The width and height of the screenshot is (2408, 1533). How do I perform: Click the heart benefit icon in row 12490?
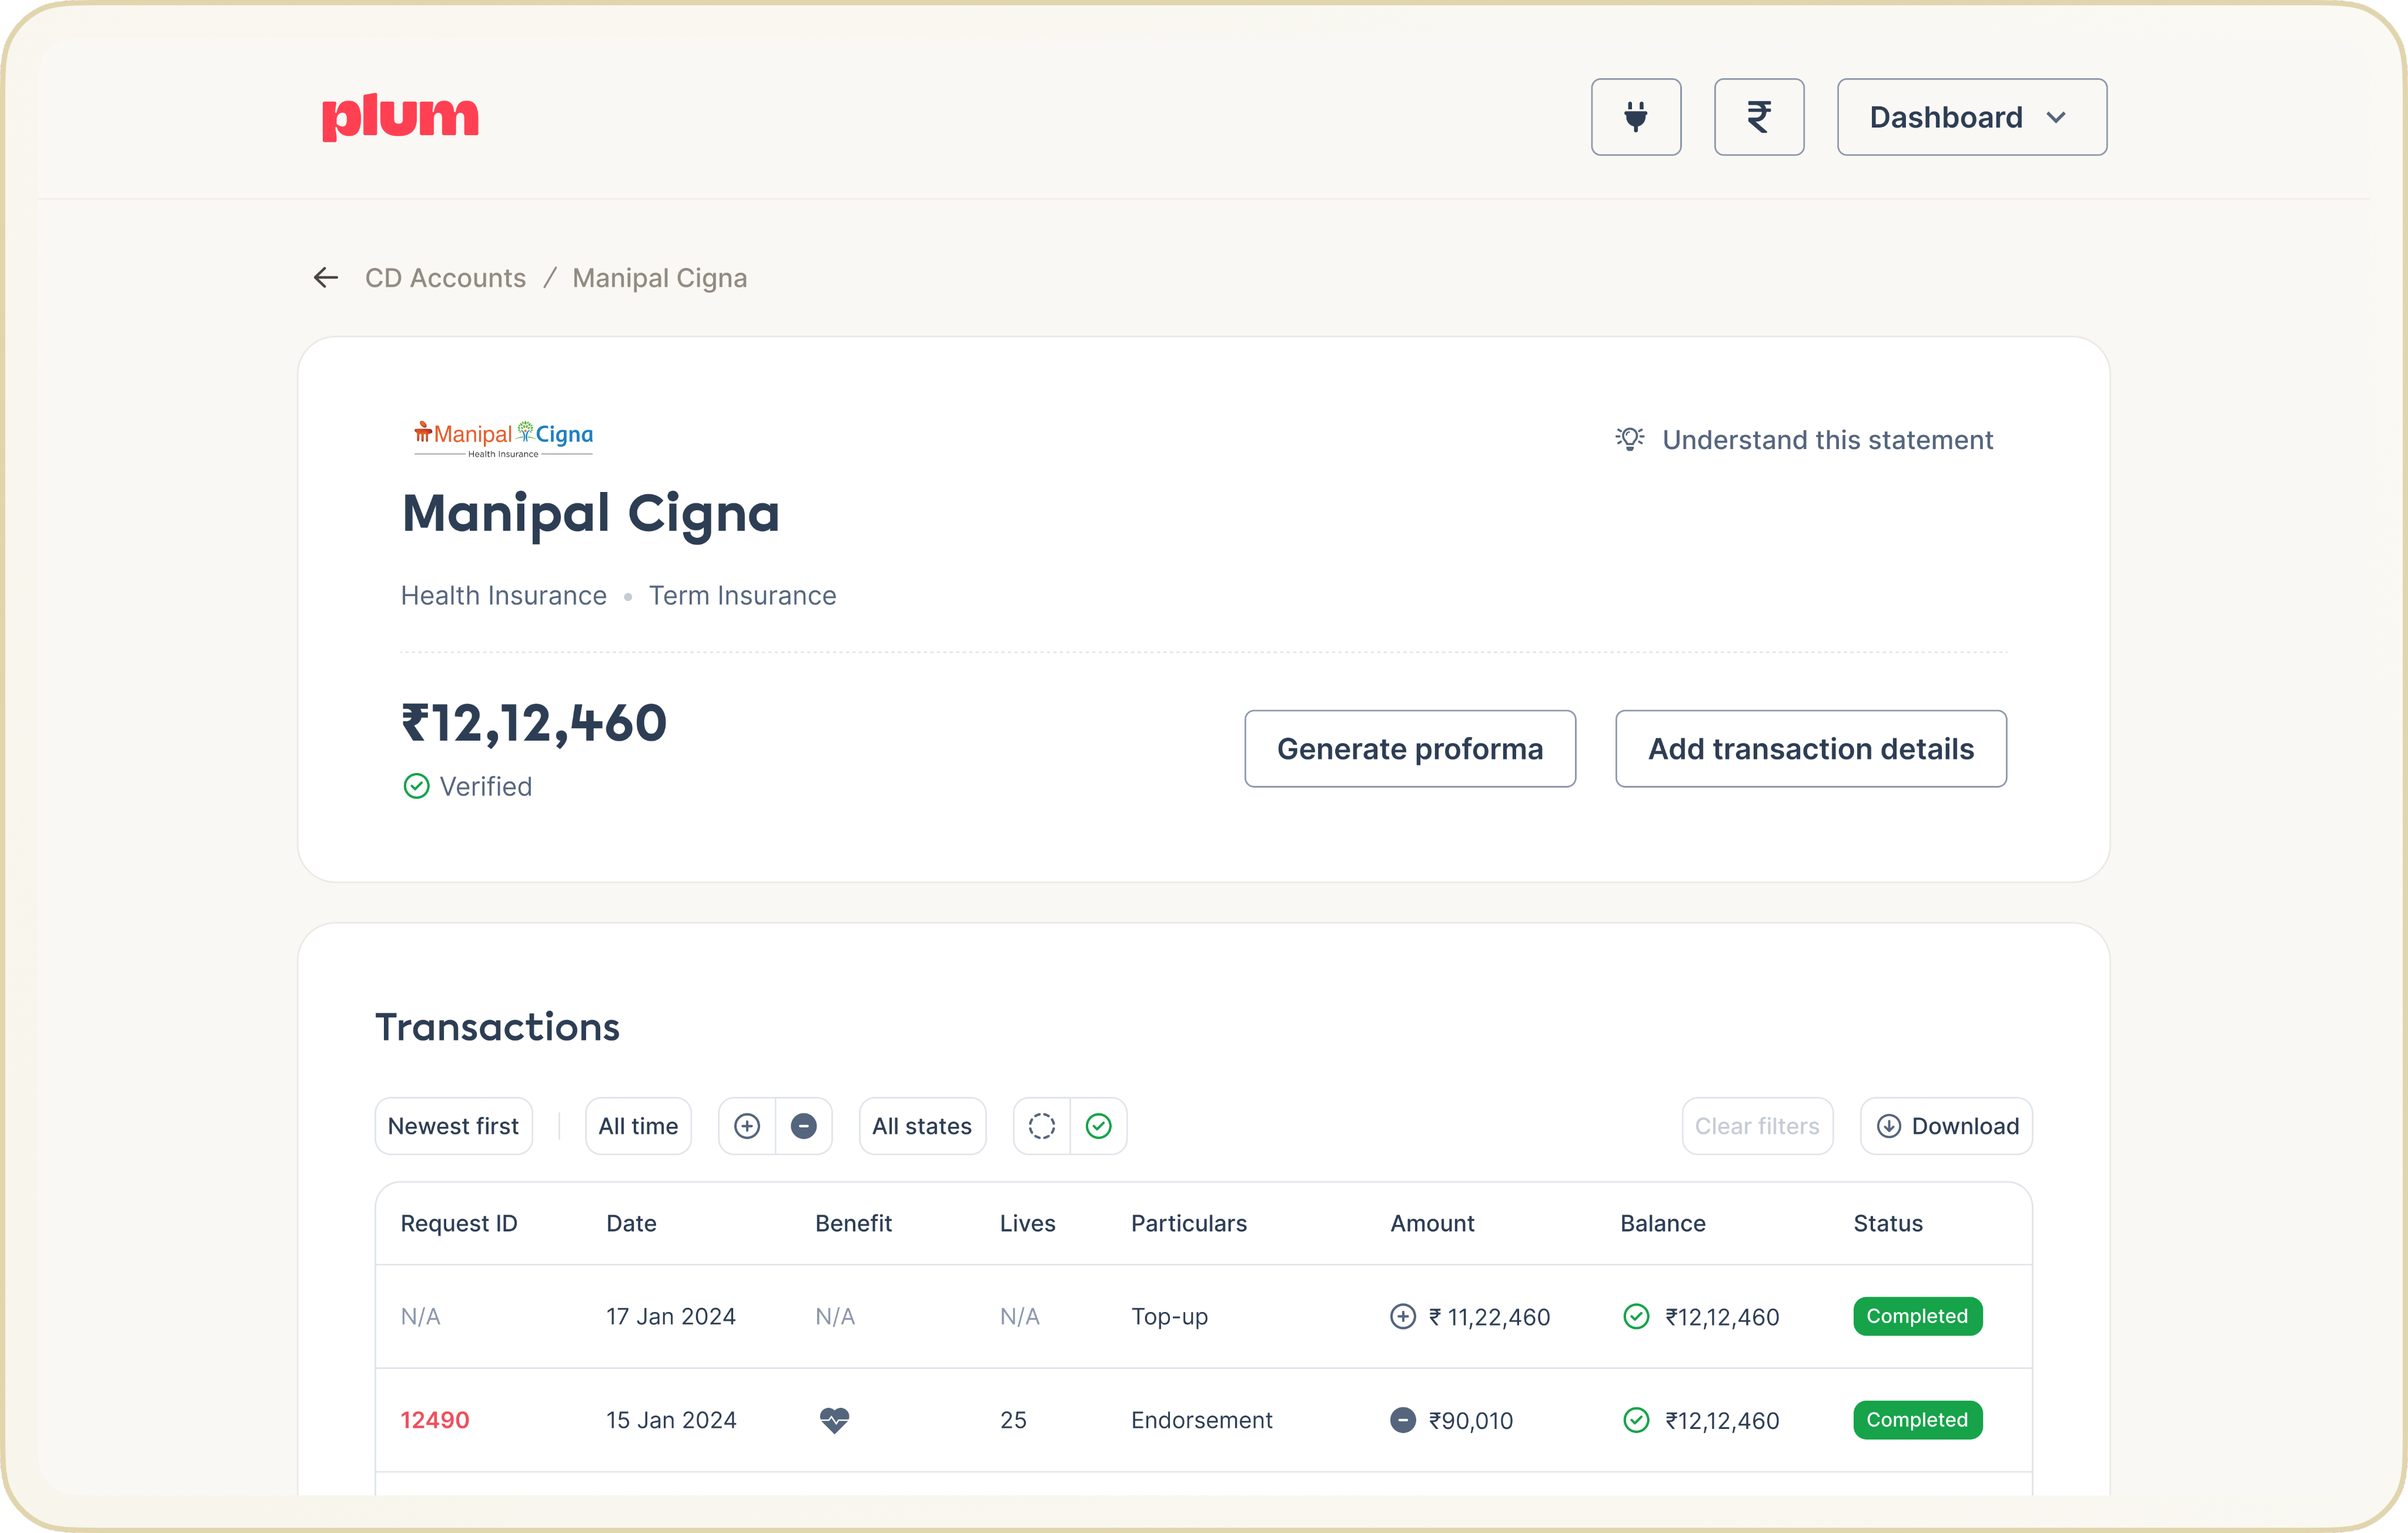[x=834, y=1419]
